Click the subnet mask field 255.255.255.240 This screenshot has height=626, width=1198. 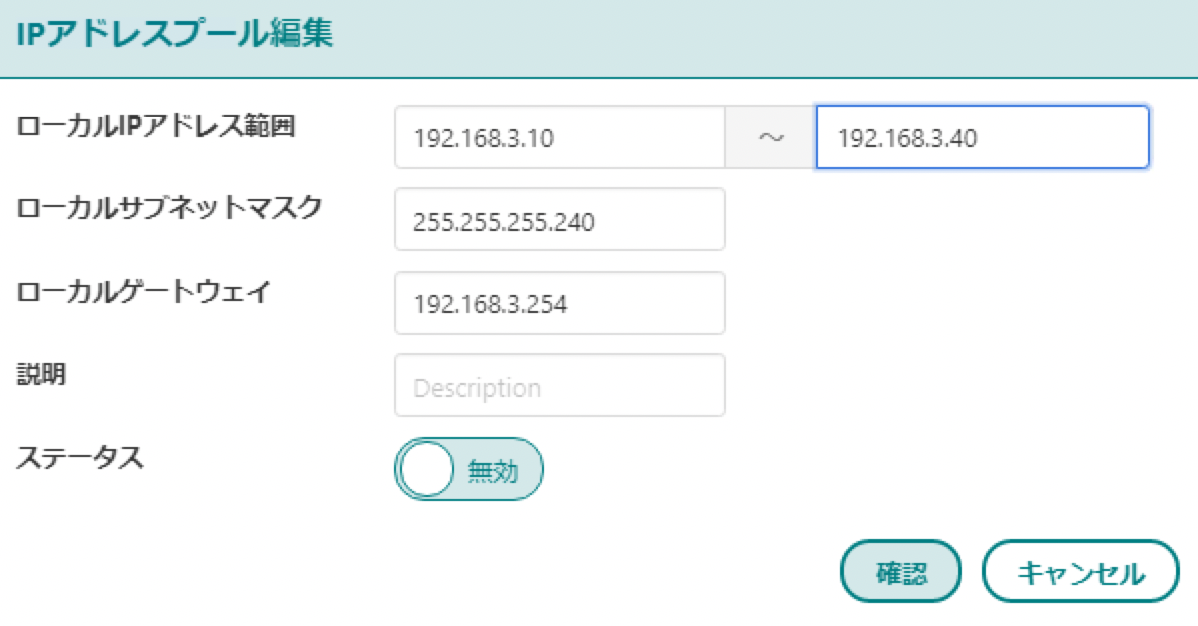tap(559, 219)
